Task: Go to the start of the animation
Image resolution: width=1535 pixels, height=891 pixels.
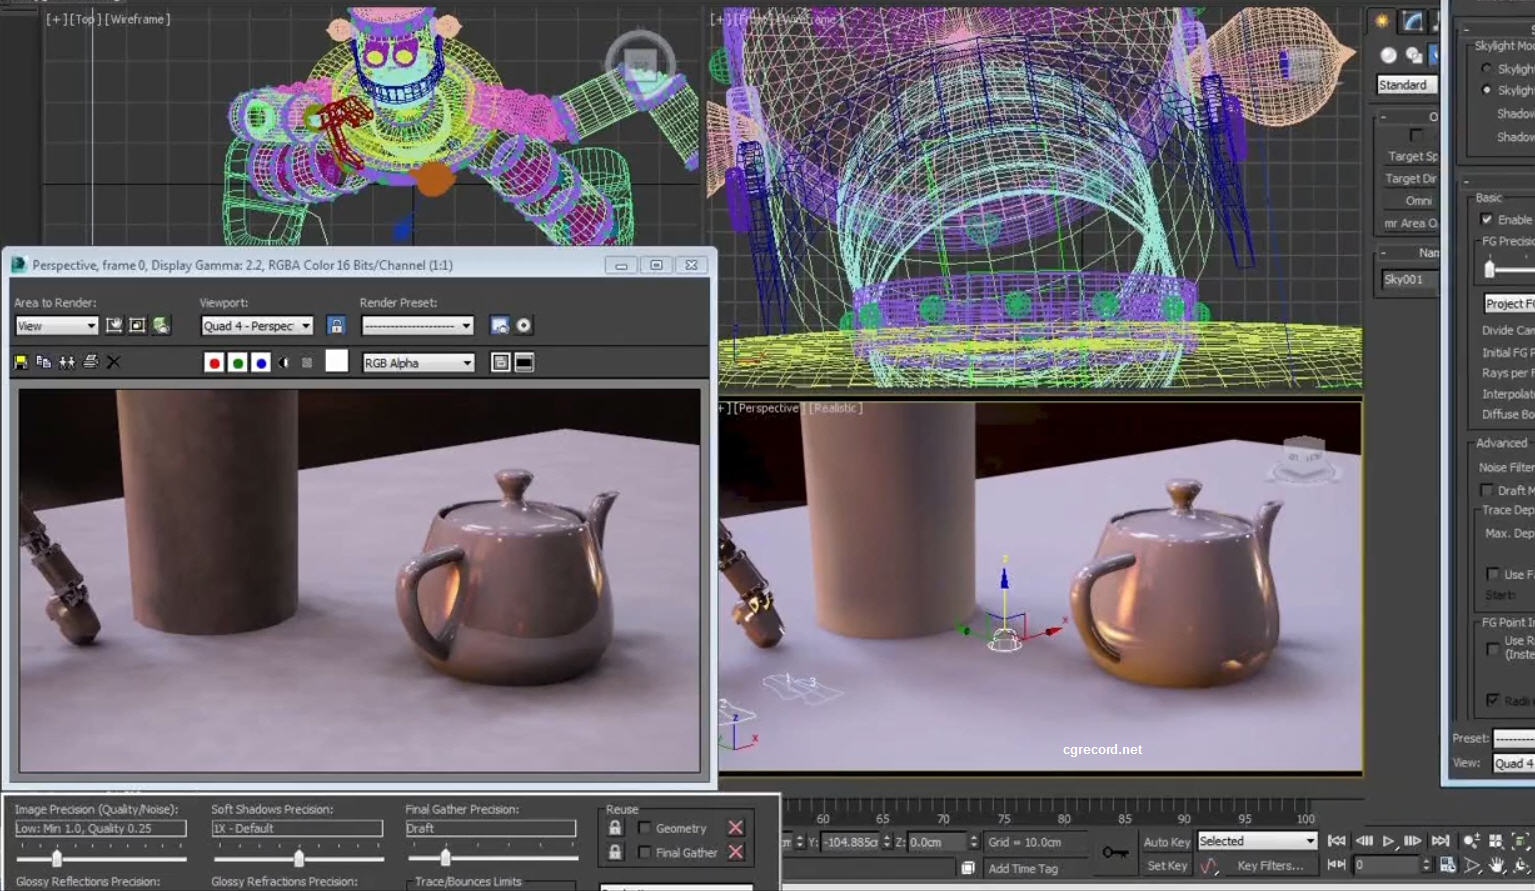Action: (1337, 840)
